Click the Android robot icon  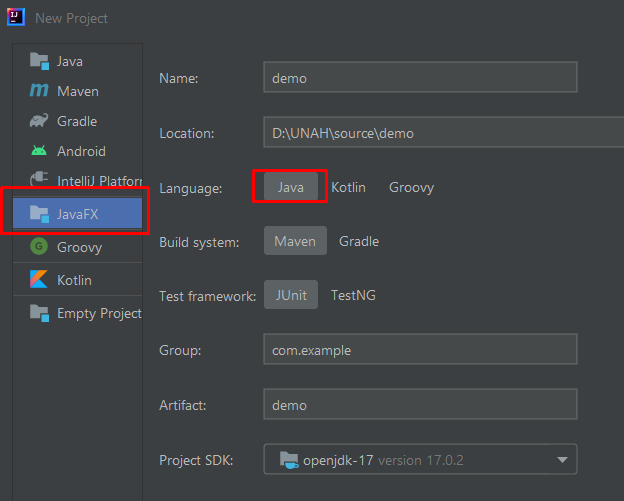(x=39, y=150)
